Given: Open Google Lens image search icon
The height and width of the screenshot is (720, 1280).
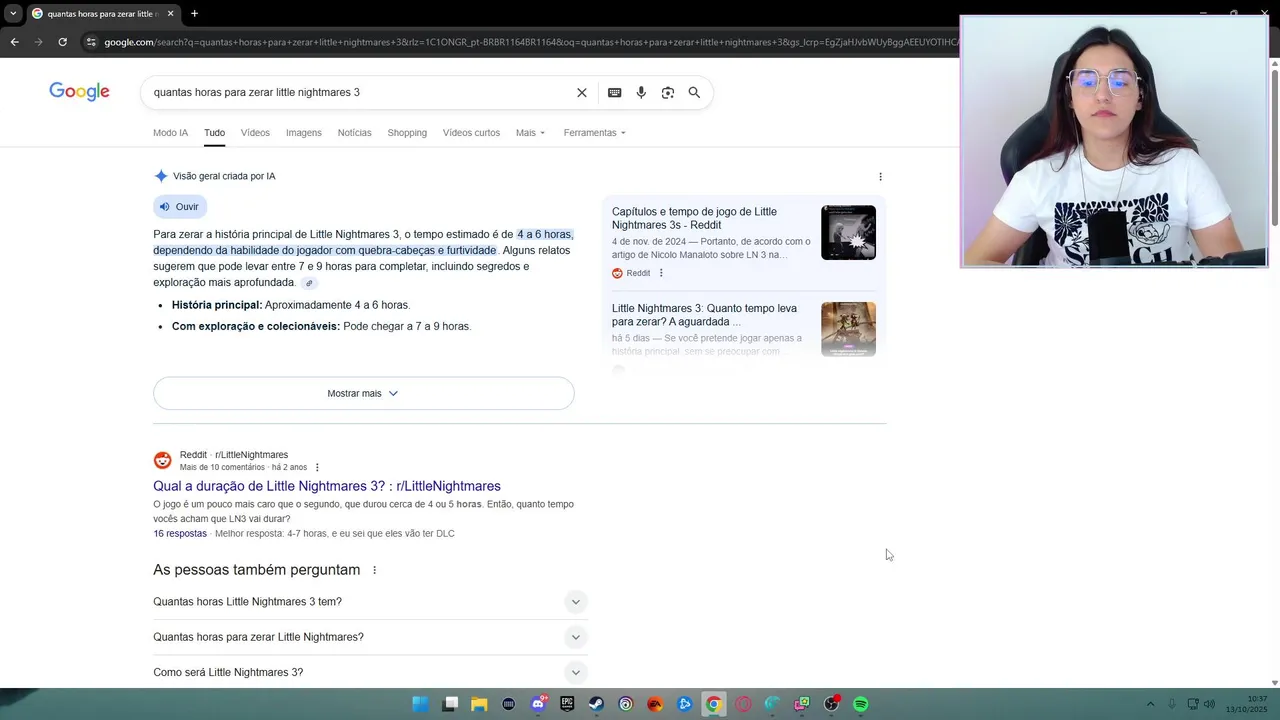Looking at the screenshot, I should click(668, 92).
